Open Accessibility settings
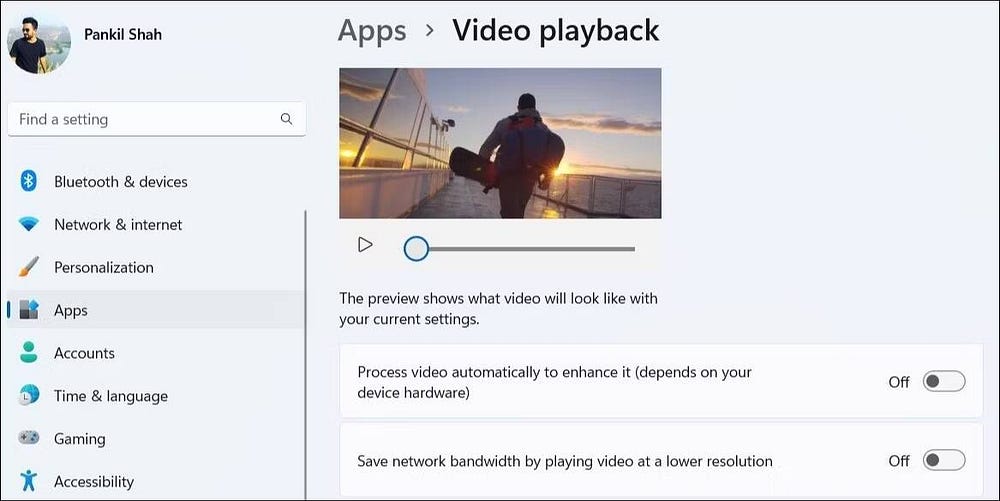This screenshot has height=501, width=1000. [156, 481]
